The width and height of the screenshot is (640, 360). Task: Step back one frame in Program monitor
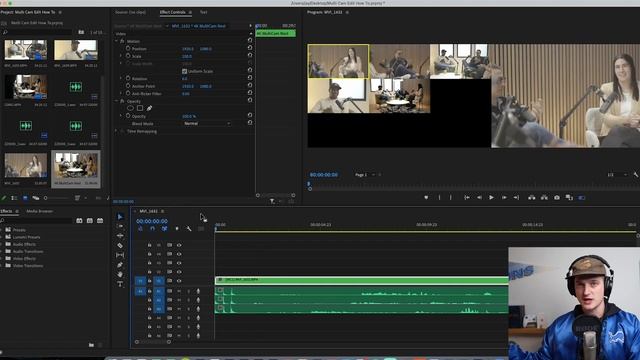(x=479, y=198)
